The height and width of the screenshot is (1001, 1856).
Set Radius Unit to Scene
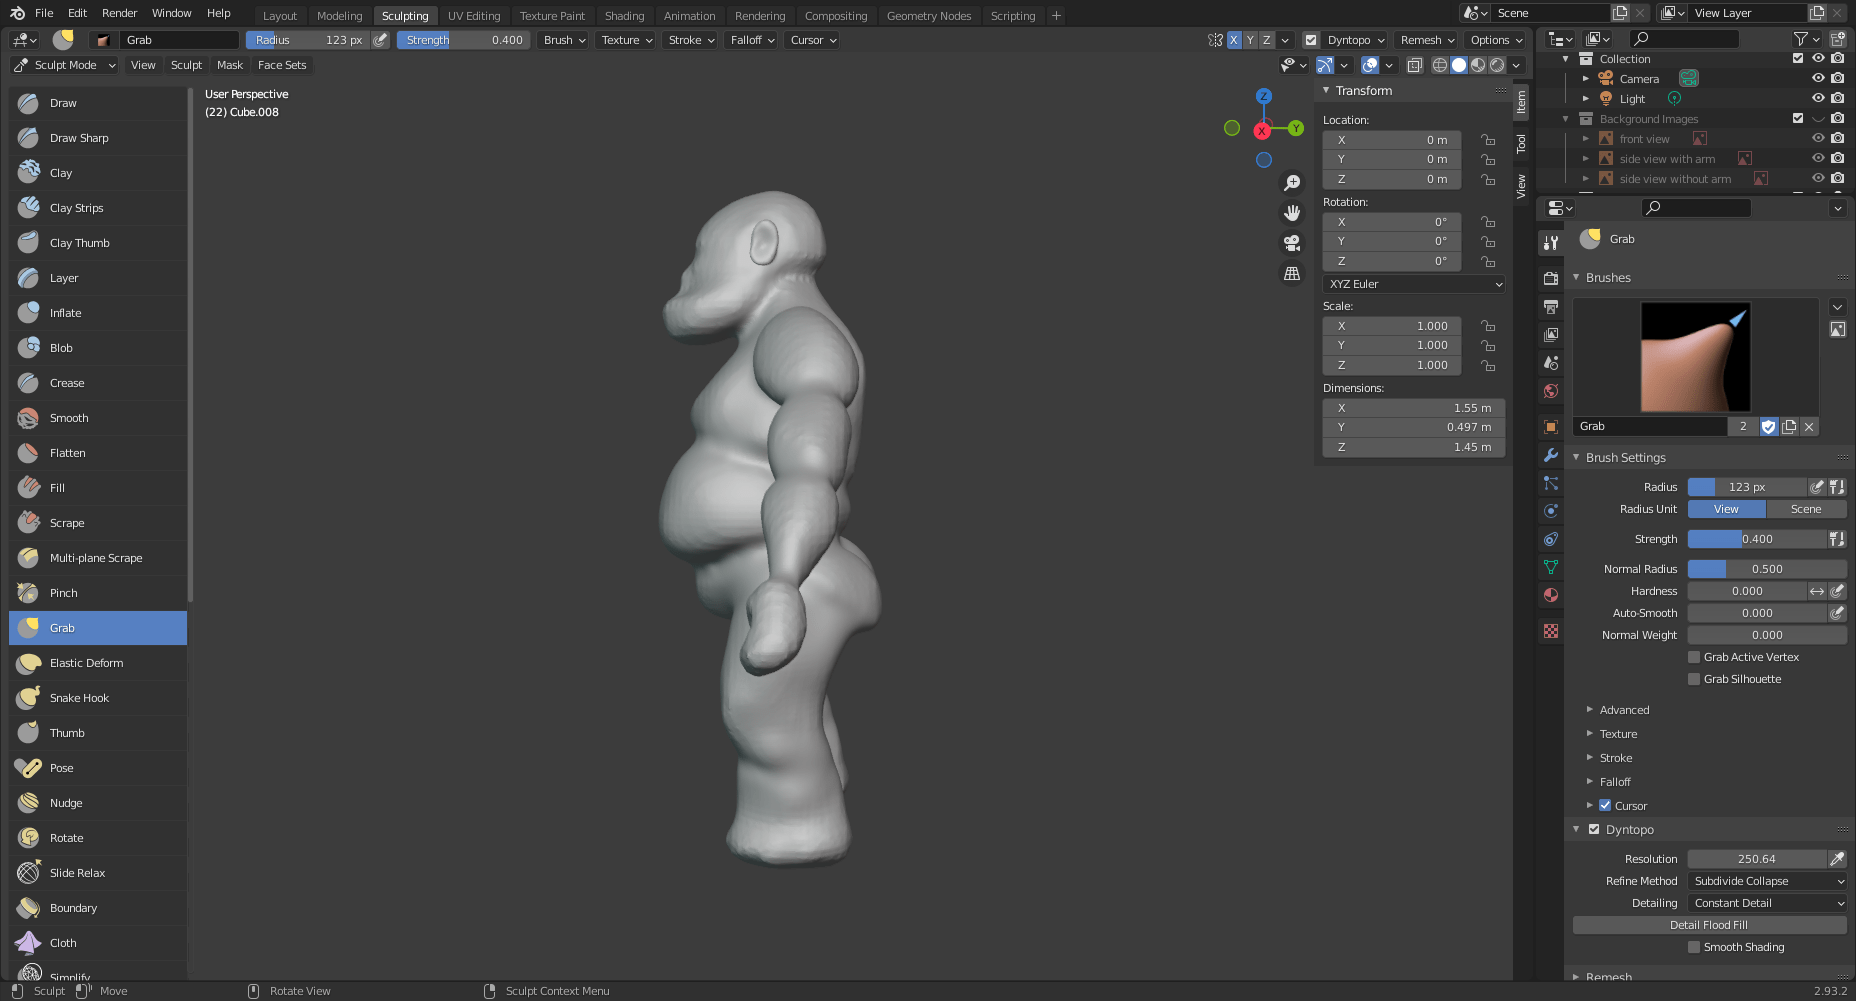point(1805,509)
